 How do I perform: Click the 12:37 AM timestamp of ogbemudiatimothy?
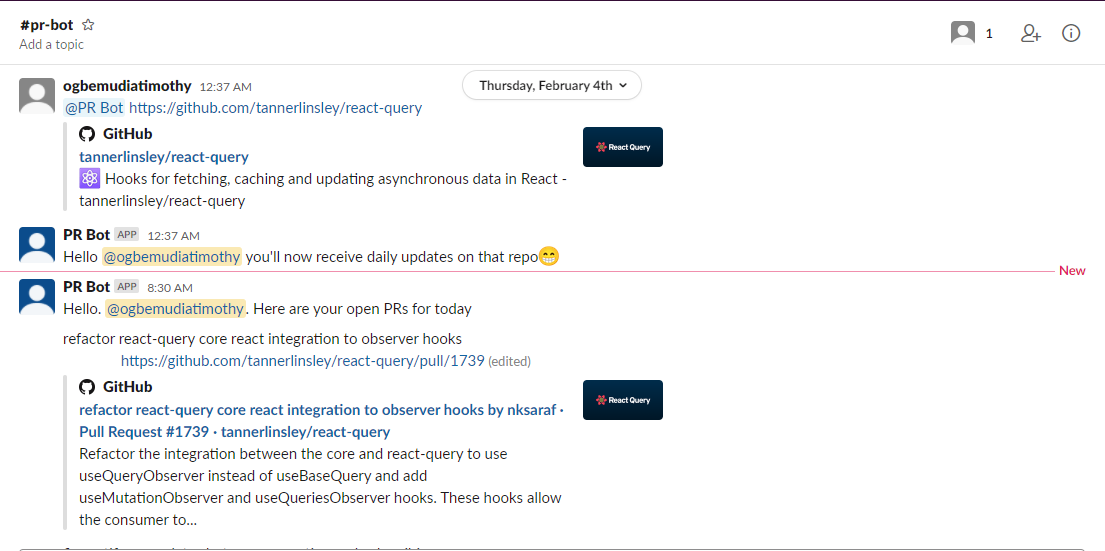pyautogui.click(x=226, y=87)
